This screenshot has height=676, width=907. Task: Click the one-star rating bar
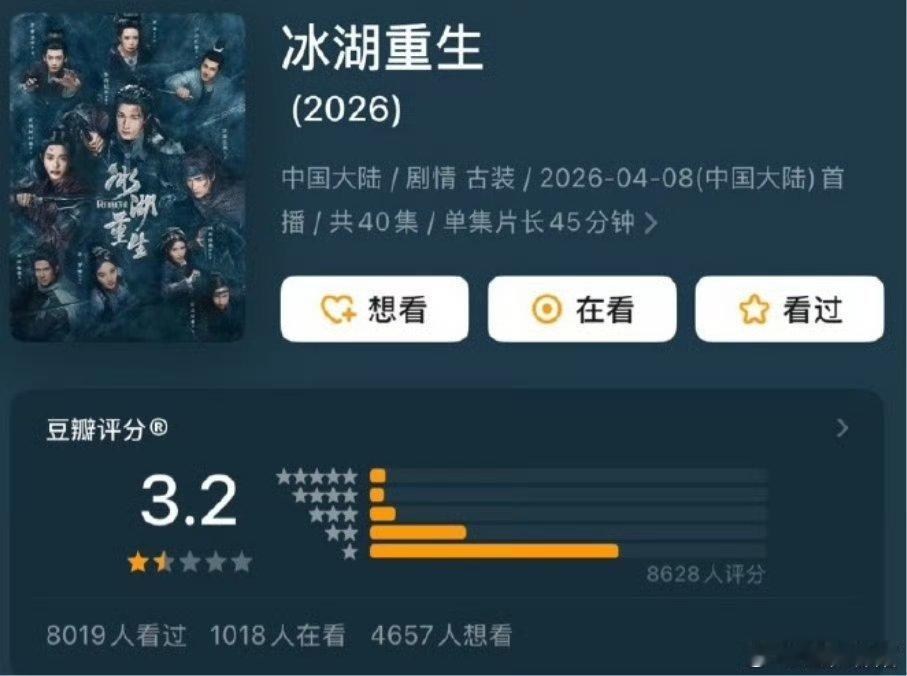pyautogui.click(x=568, y=551)
